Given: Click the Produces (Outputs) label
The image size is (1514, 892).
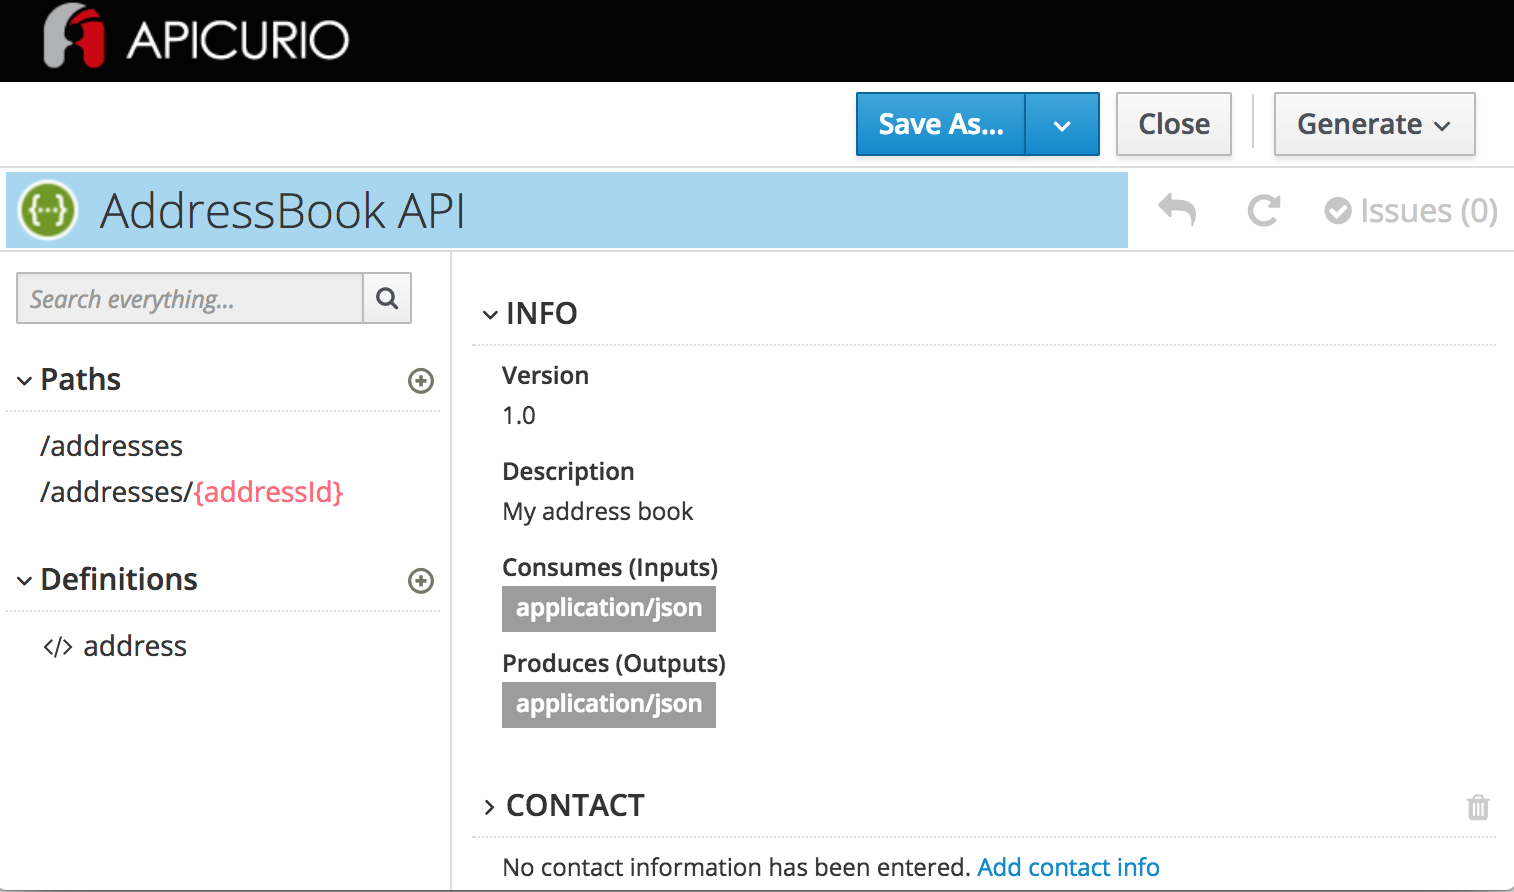Looking at the screenshot, I should tap(614, 664).
